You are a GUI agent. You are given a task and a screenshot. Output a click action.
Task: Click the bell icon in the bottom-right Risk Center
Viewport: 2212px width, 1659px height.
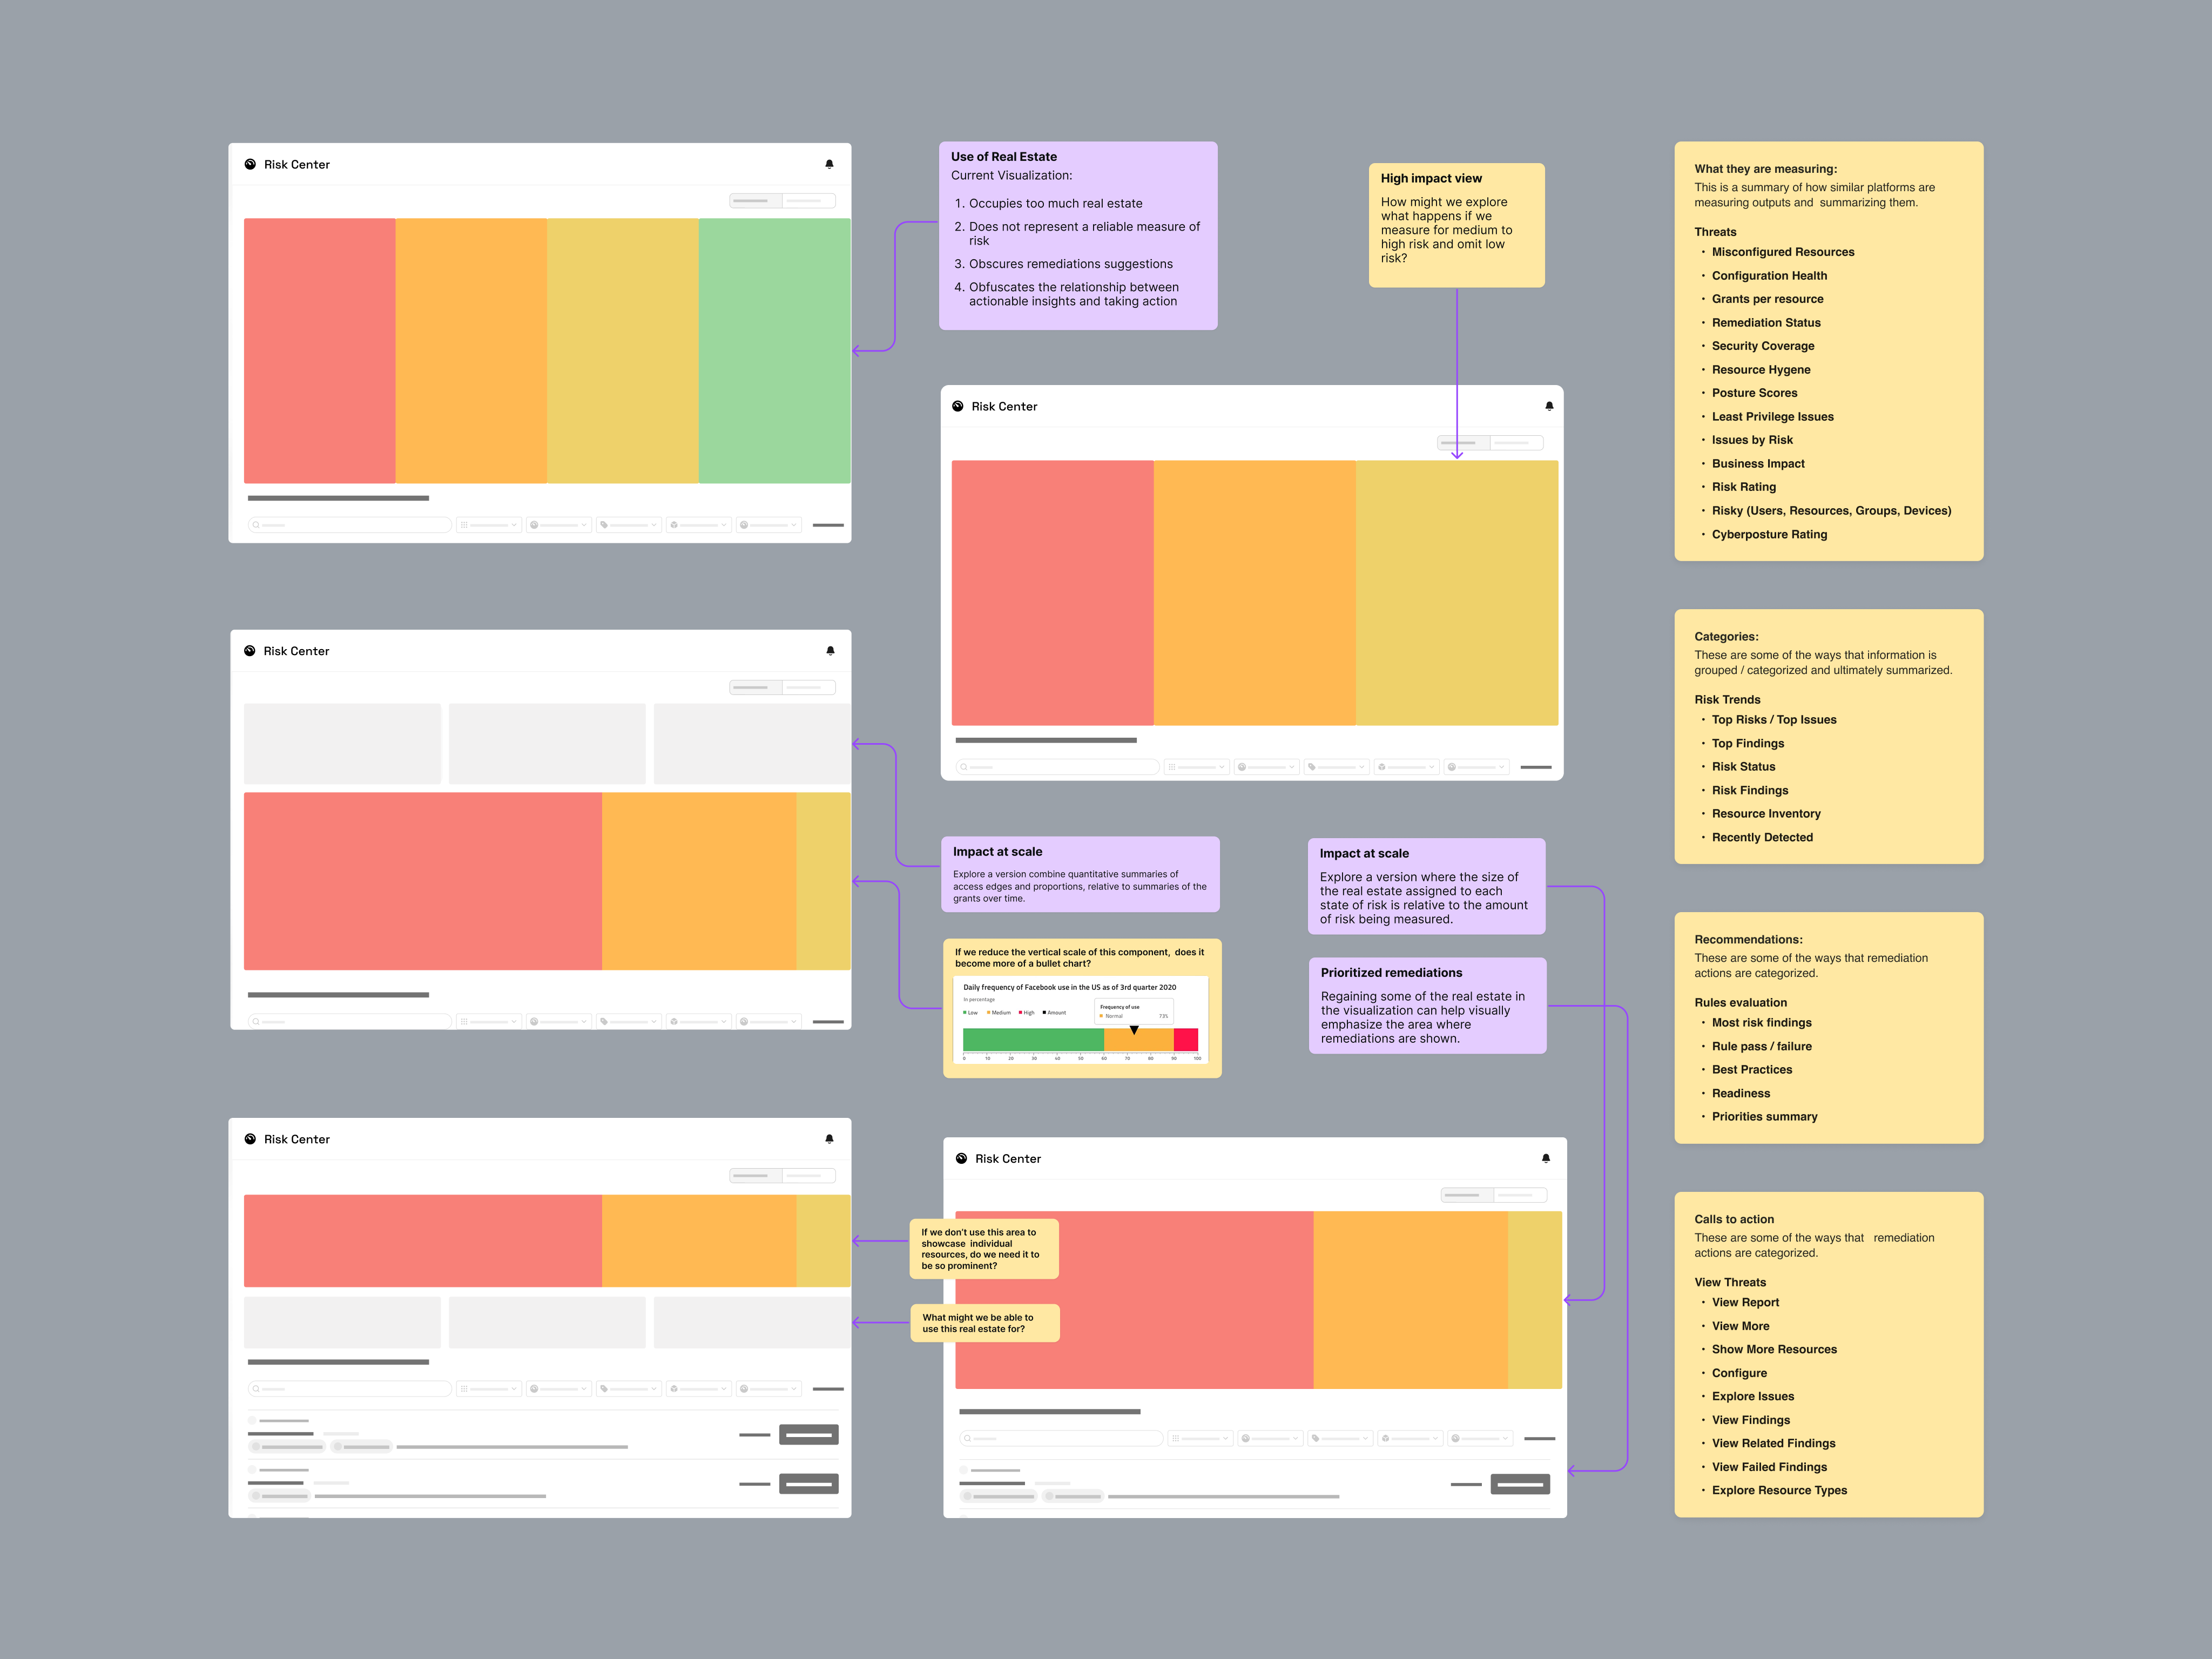1546,1158
